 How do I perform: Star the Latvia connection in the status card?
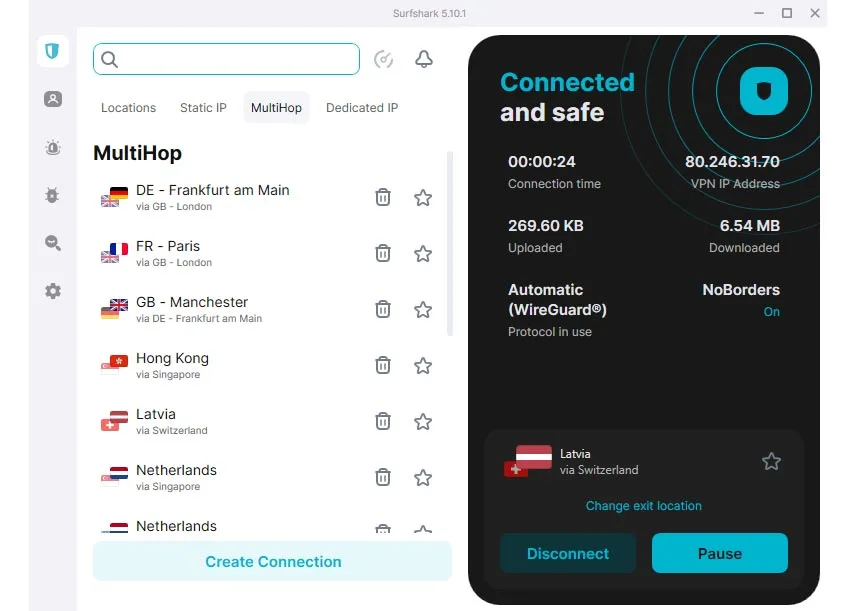click(x=771, y=461)
